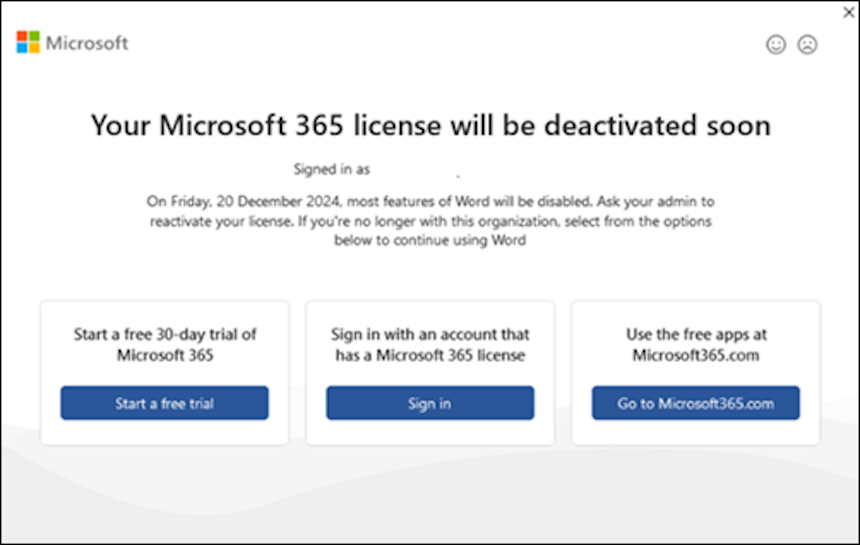Viewport: 860px width, 545px height.
Task: Click the Start a free trial button
Action: point(165,403)
